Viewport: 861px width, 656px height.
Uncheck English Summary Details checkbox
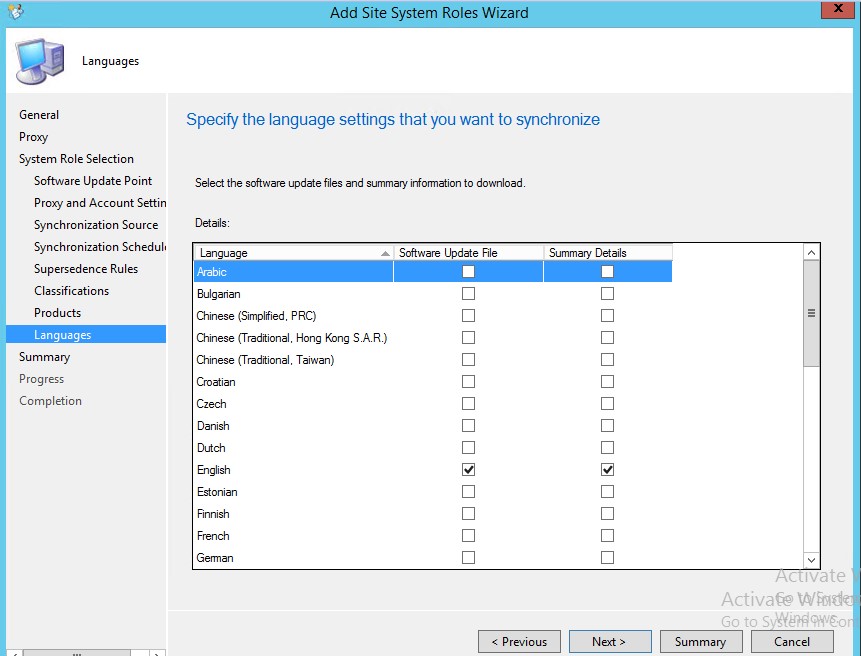[x=607, y=470]
